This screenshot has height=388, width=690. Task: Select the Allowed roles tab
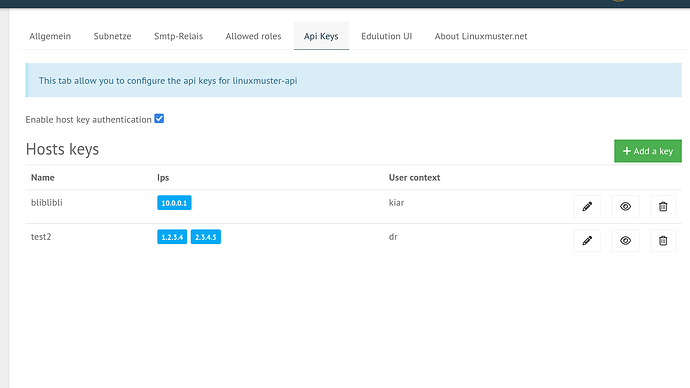click(x=253, y=36)
